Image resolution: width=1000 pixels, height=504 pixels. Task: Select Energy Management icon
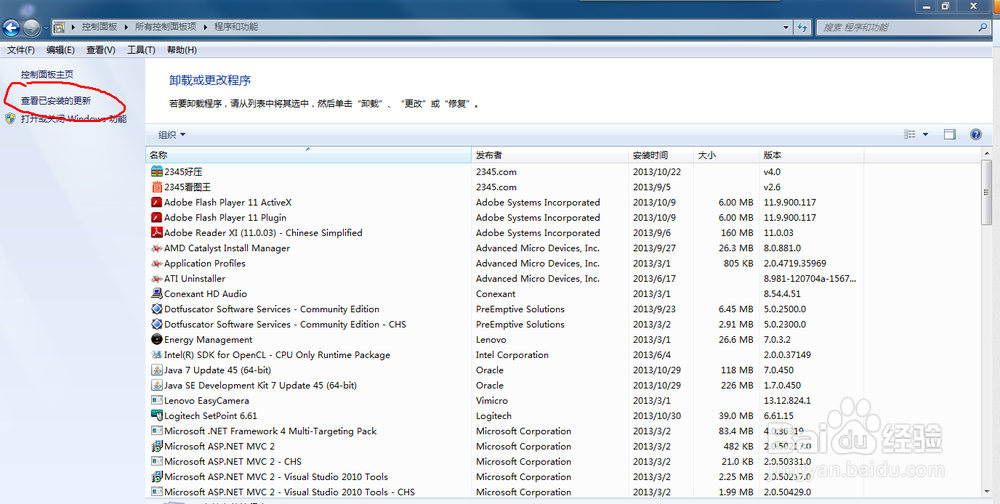pos(157,339)
